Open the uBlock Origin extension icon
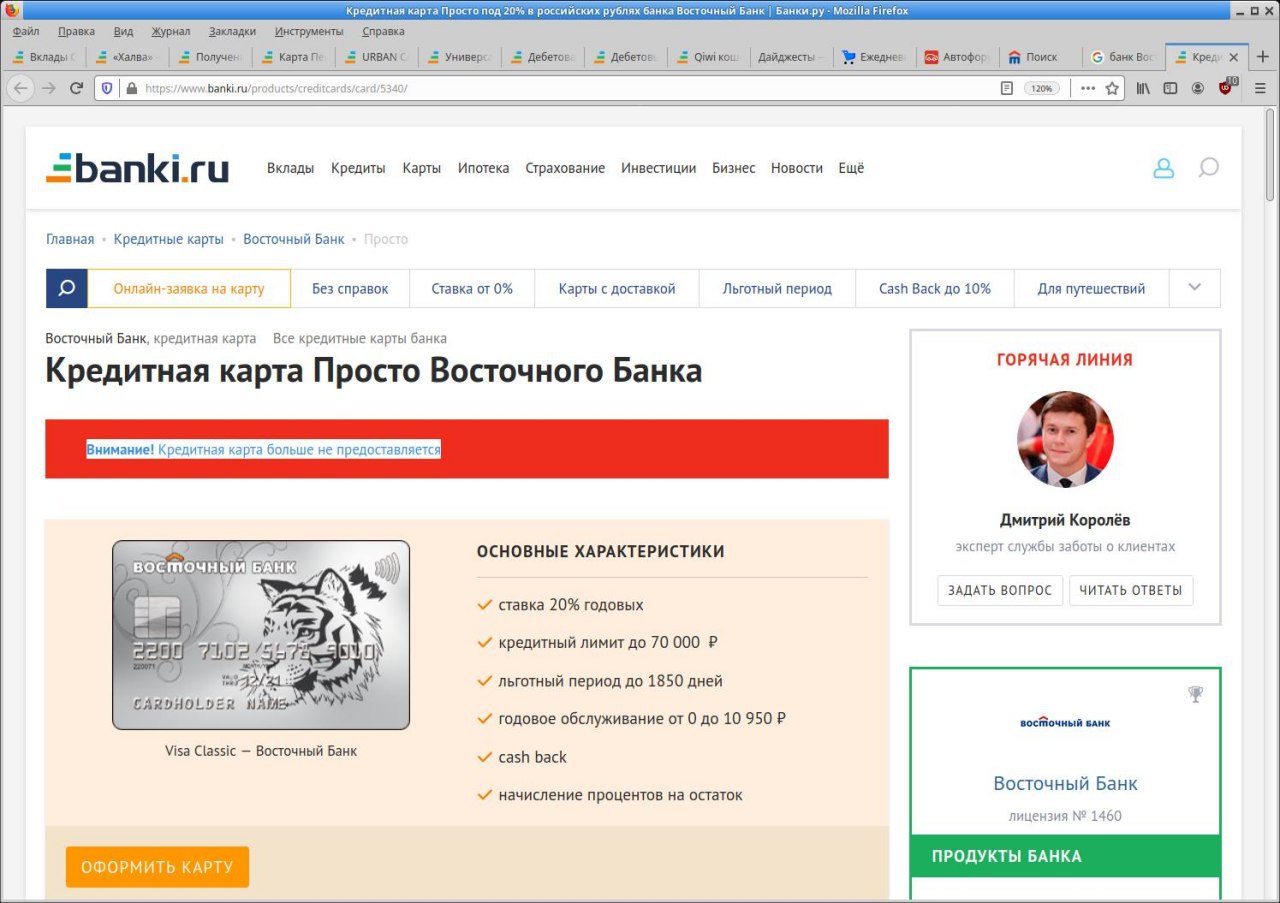Image resolution: width=1280 pixels, height=903 pixels. (x=1226, y=87)
